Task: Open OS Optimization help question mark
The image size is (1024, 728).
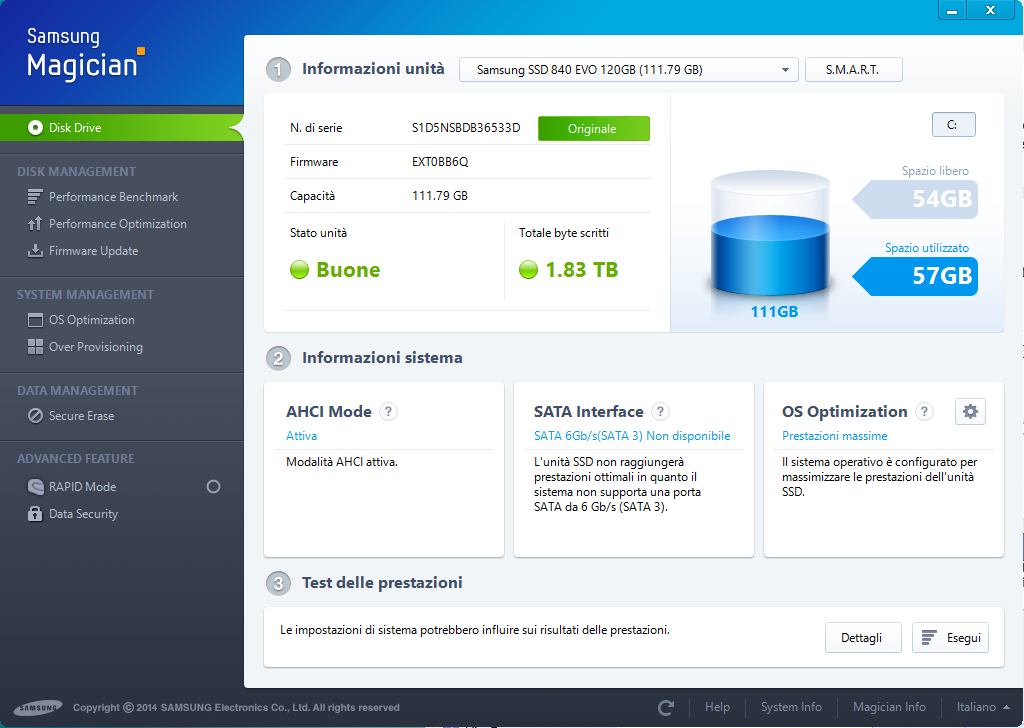Action: coord(924,411)
